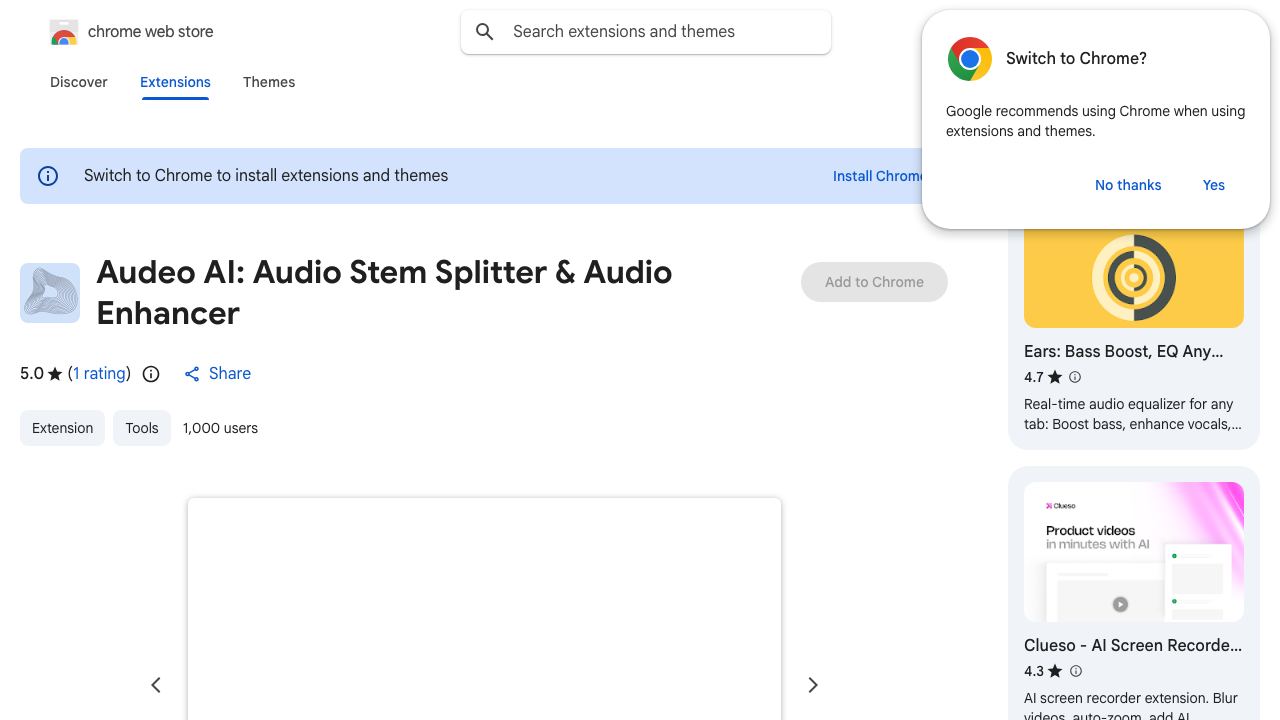Click the Ears description 'Real-time audio equalizer' text
The width and height of the screenshot is (1280, 720).
point(1133,414)
